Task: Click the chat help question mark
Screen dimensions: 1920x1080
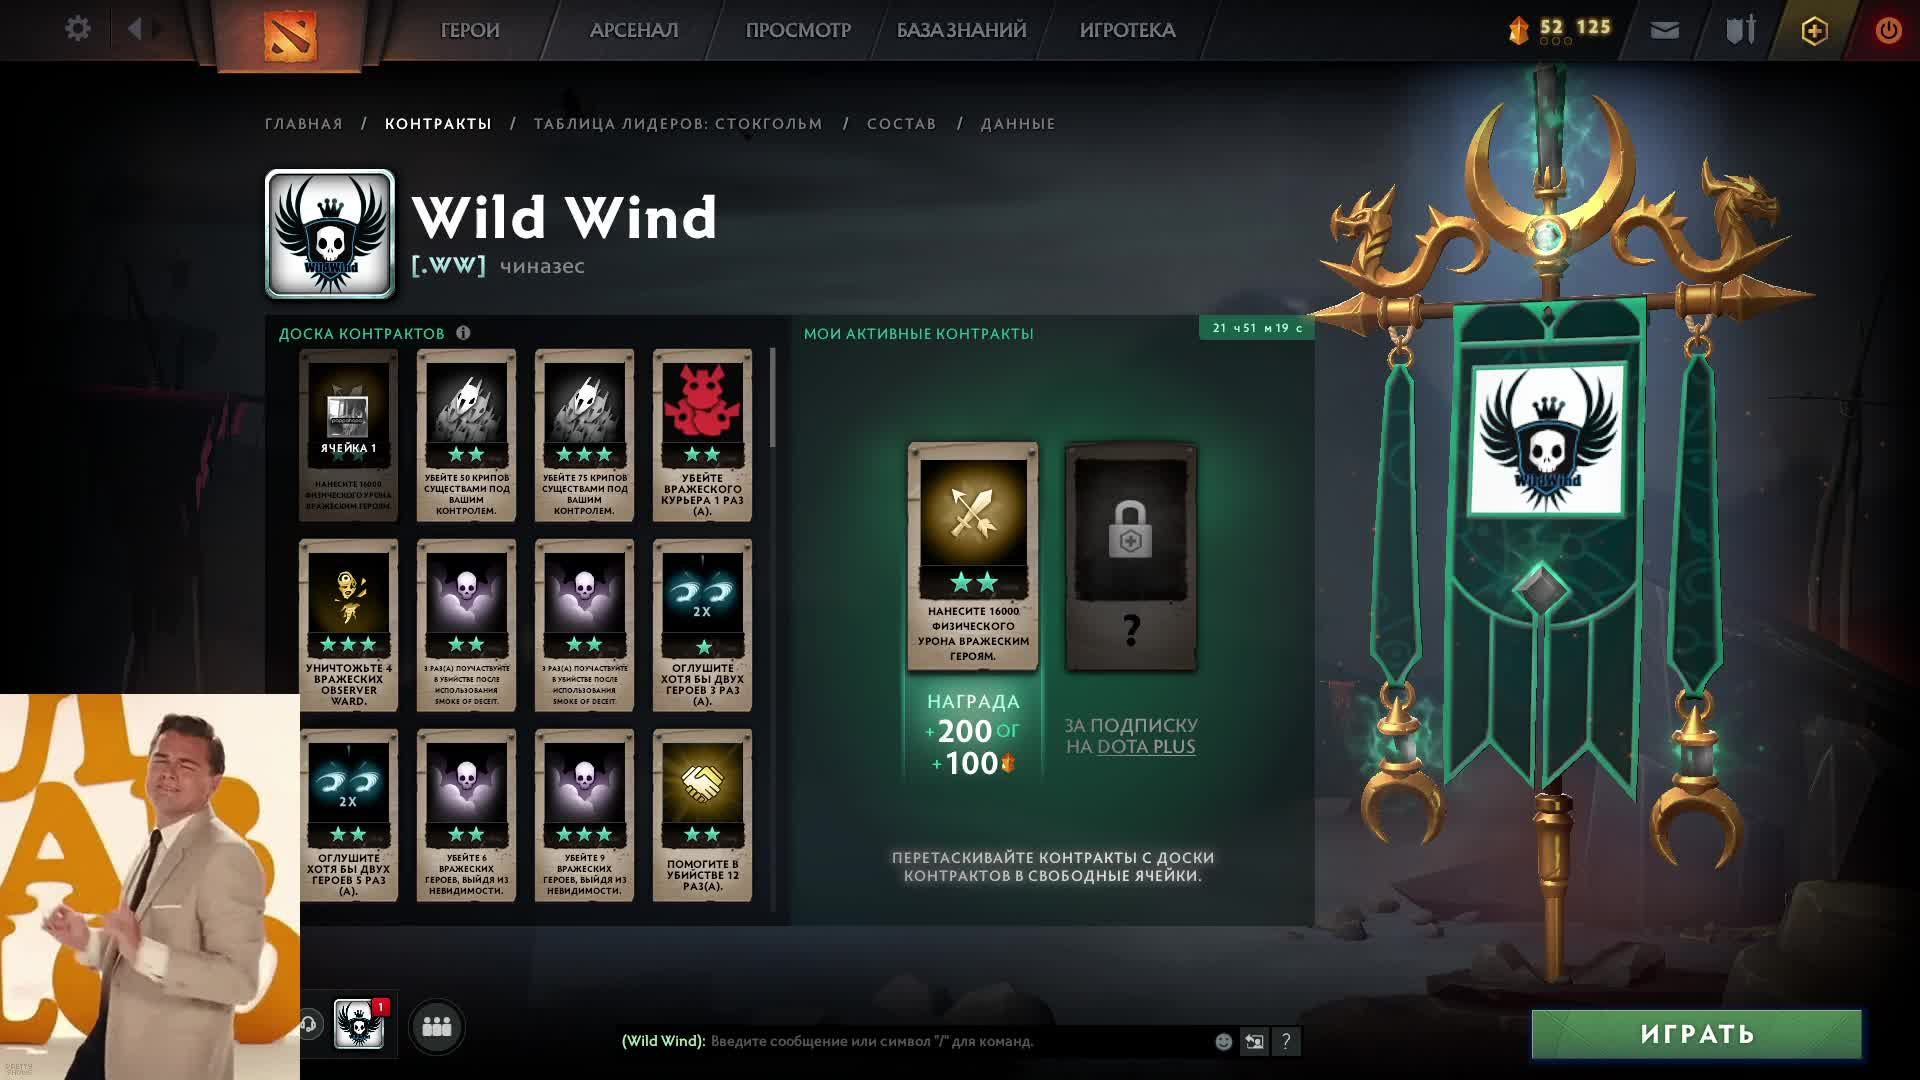Action: (1286, 1041)
